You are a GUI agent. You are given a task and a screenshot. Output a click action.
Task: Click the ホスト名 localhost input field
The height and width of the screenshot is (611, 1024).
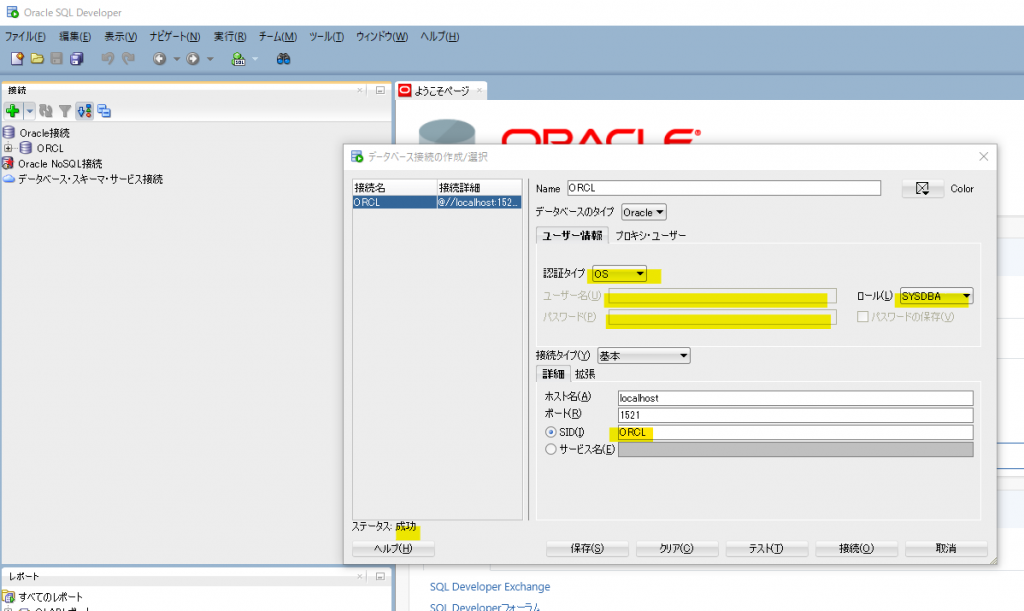[x=794, y=398]
